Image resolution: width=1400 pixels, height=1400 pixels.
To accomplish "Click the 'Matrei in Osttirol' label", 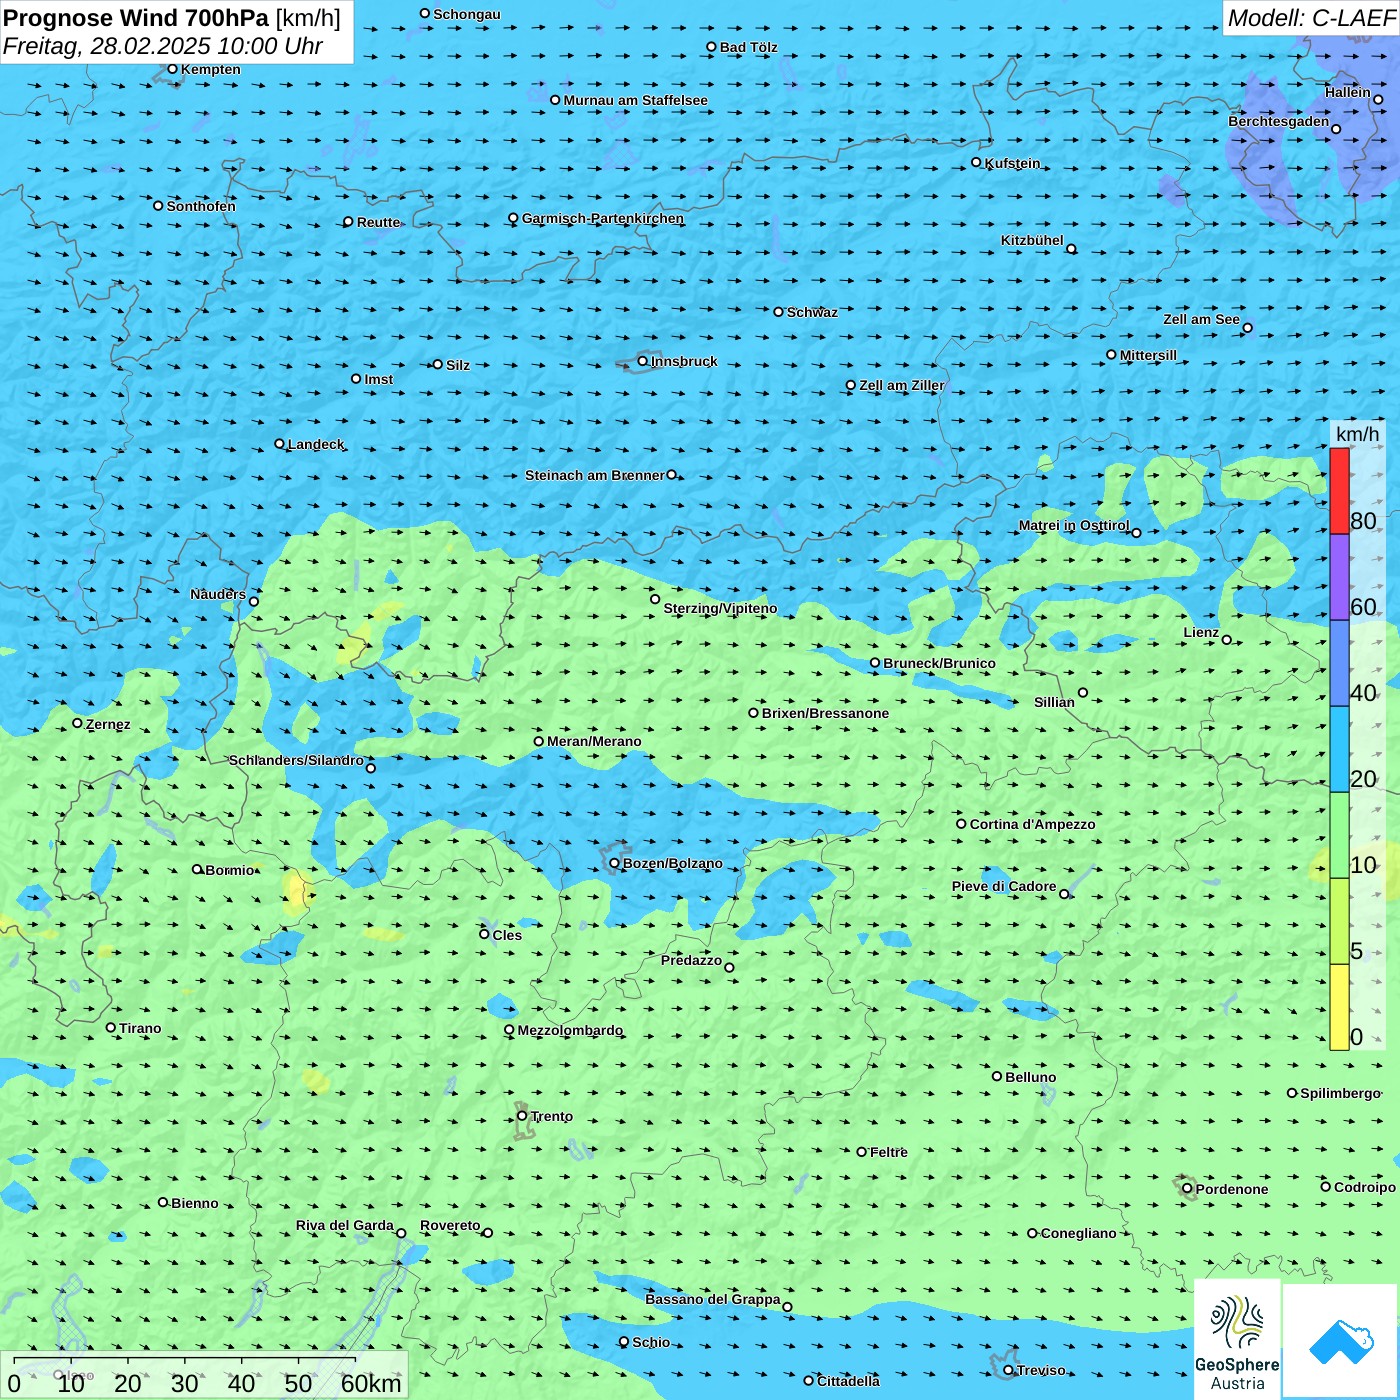I will (x=1074, y=525).
